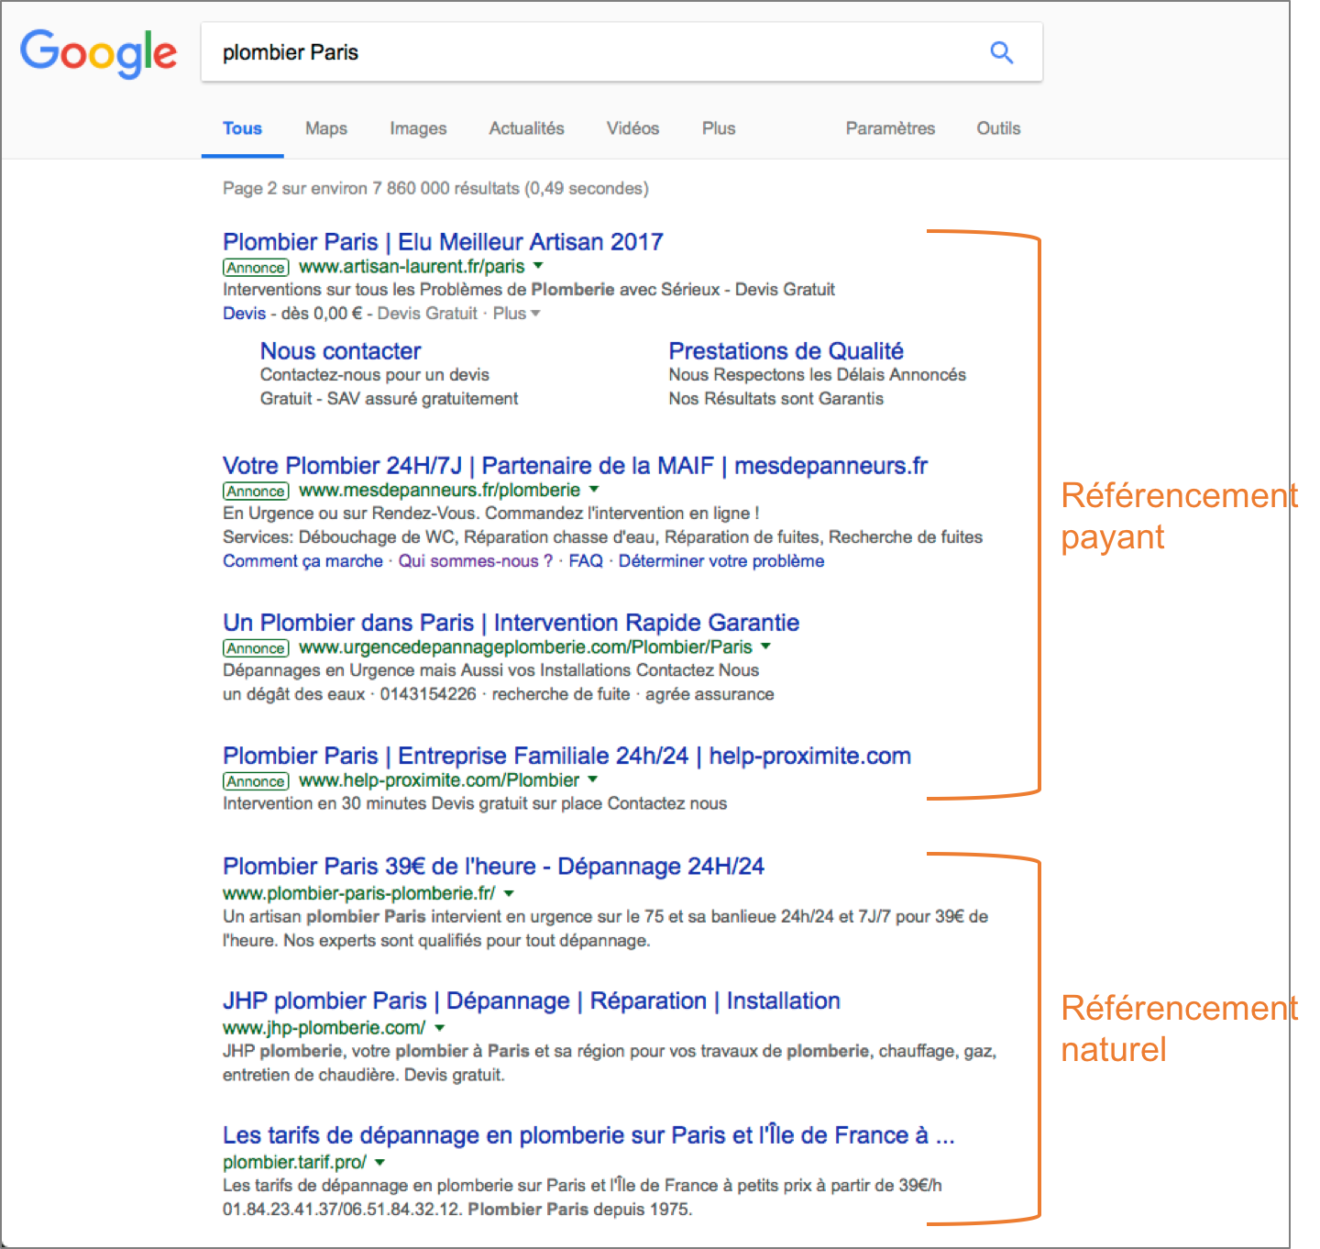Expand arrow next to www.jhp-plomberie.com/
1320x1249 pixels.
440,1028
